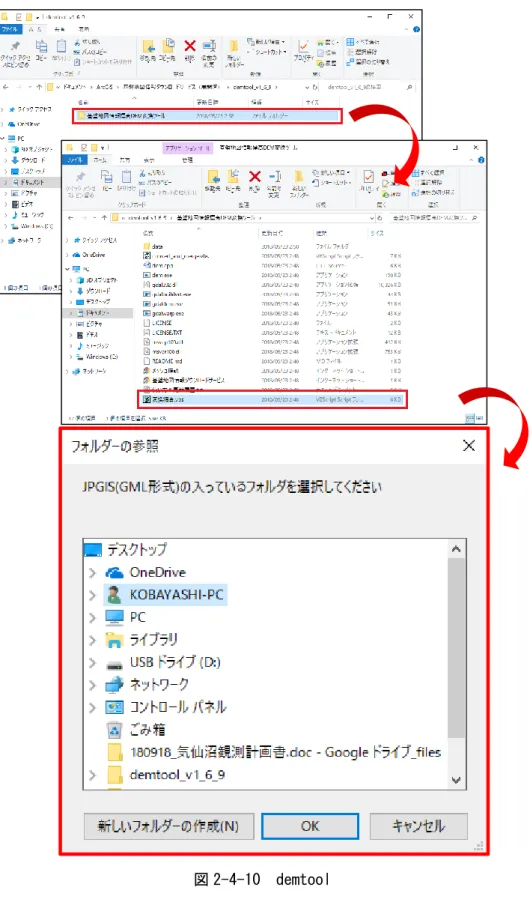Viewport: 530px width, 911px height.
Task: Open the 共有 tab in the middle Explorer window
Action: (125, 160)
